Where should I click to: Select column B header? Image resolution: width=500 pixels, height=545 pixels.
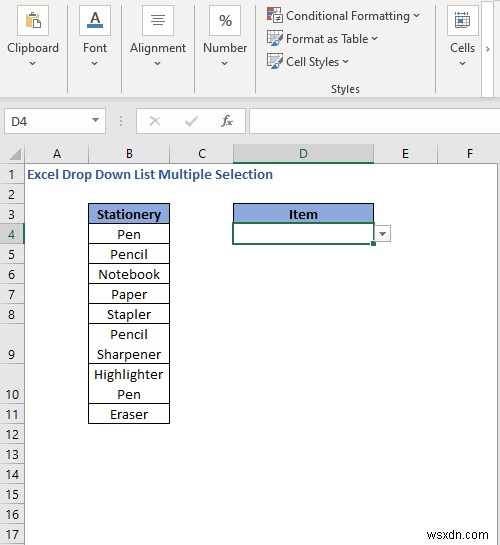129,154
